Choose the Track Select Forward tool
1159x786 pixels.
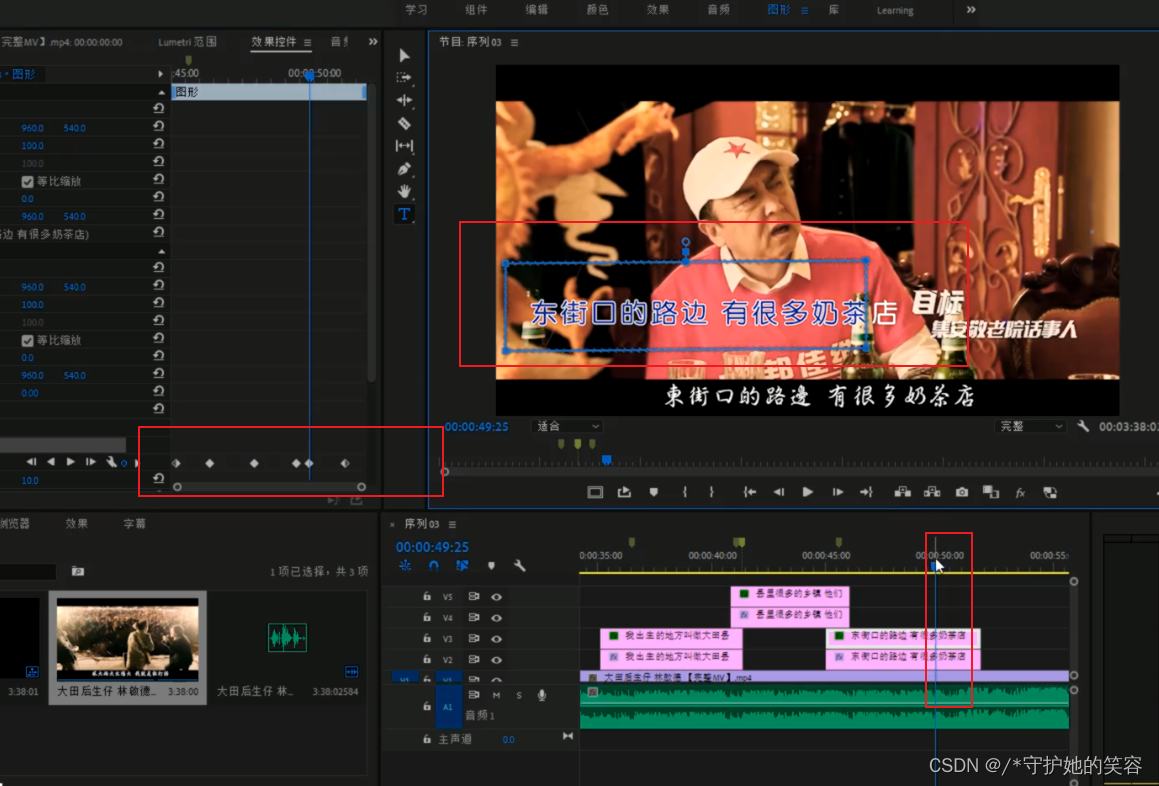[404, 78]
